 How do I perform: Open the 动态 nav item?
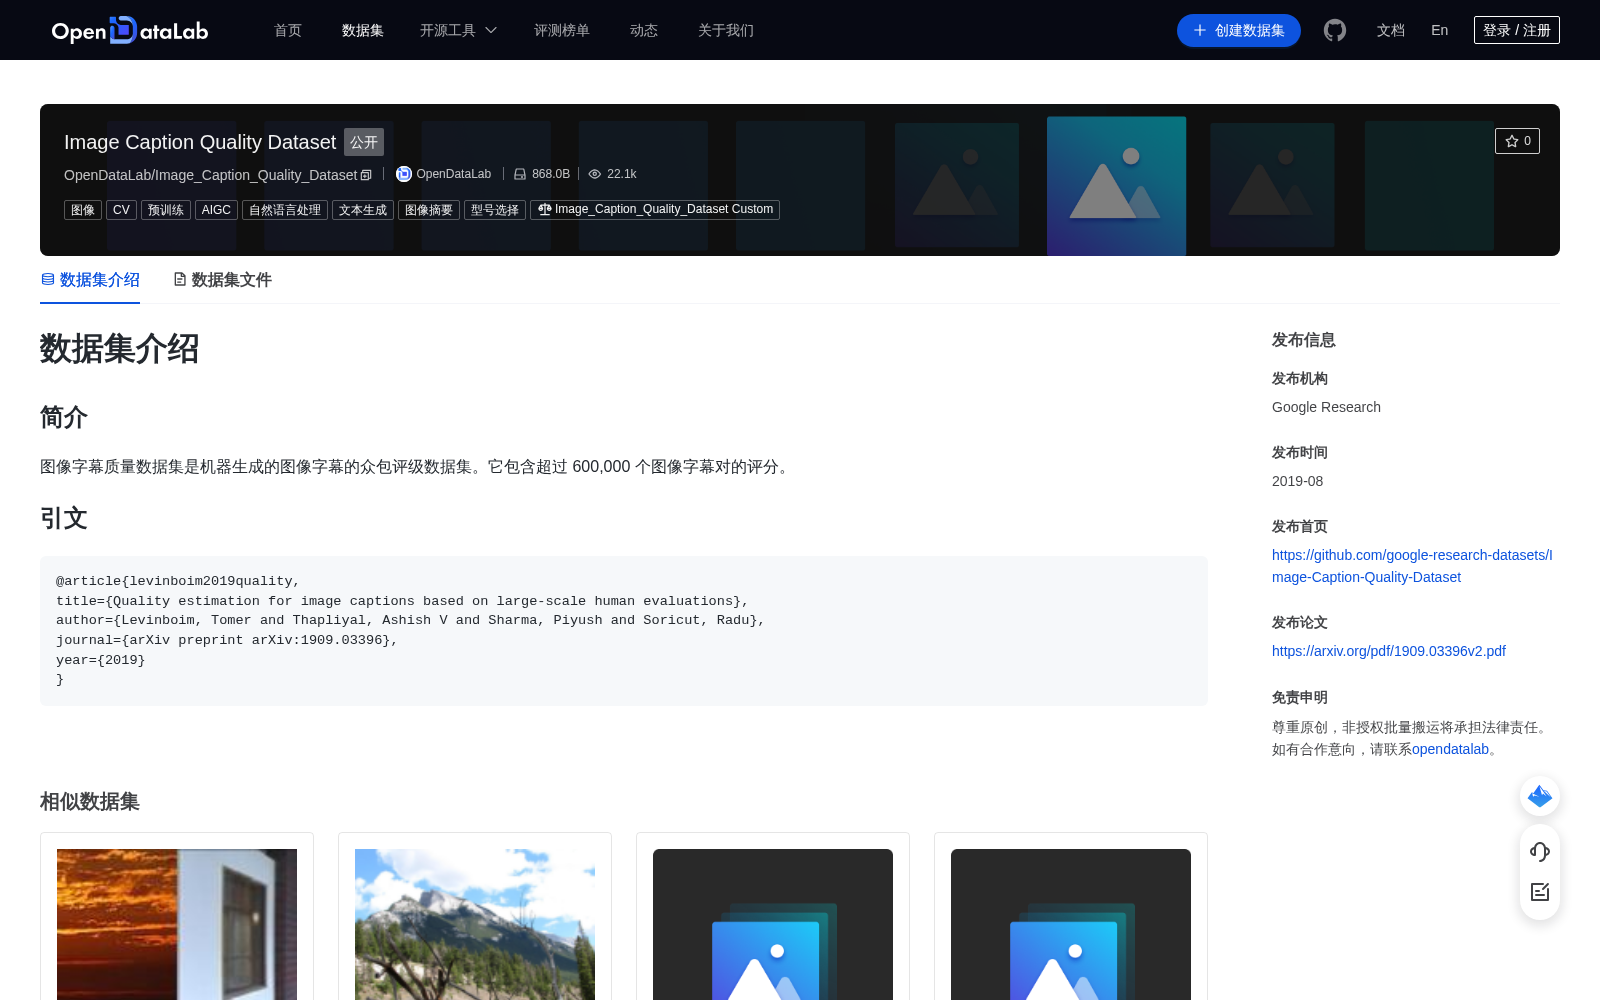[x=644, y=30]
